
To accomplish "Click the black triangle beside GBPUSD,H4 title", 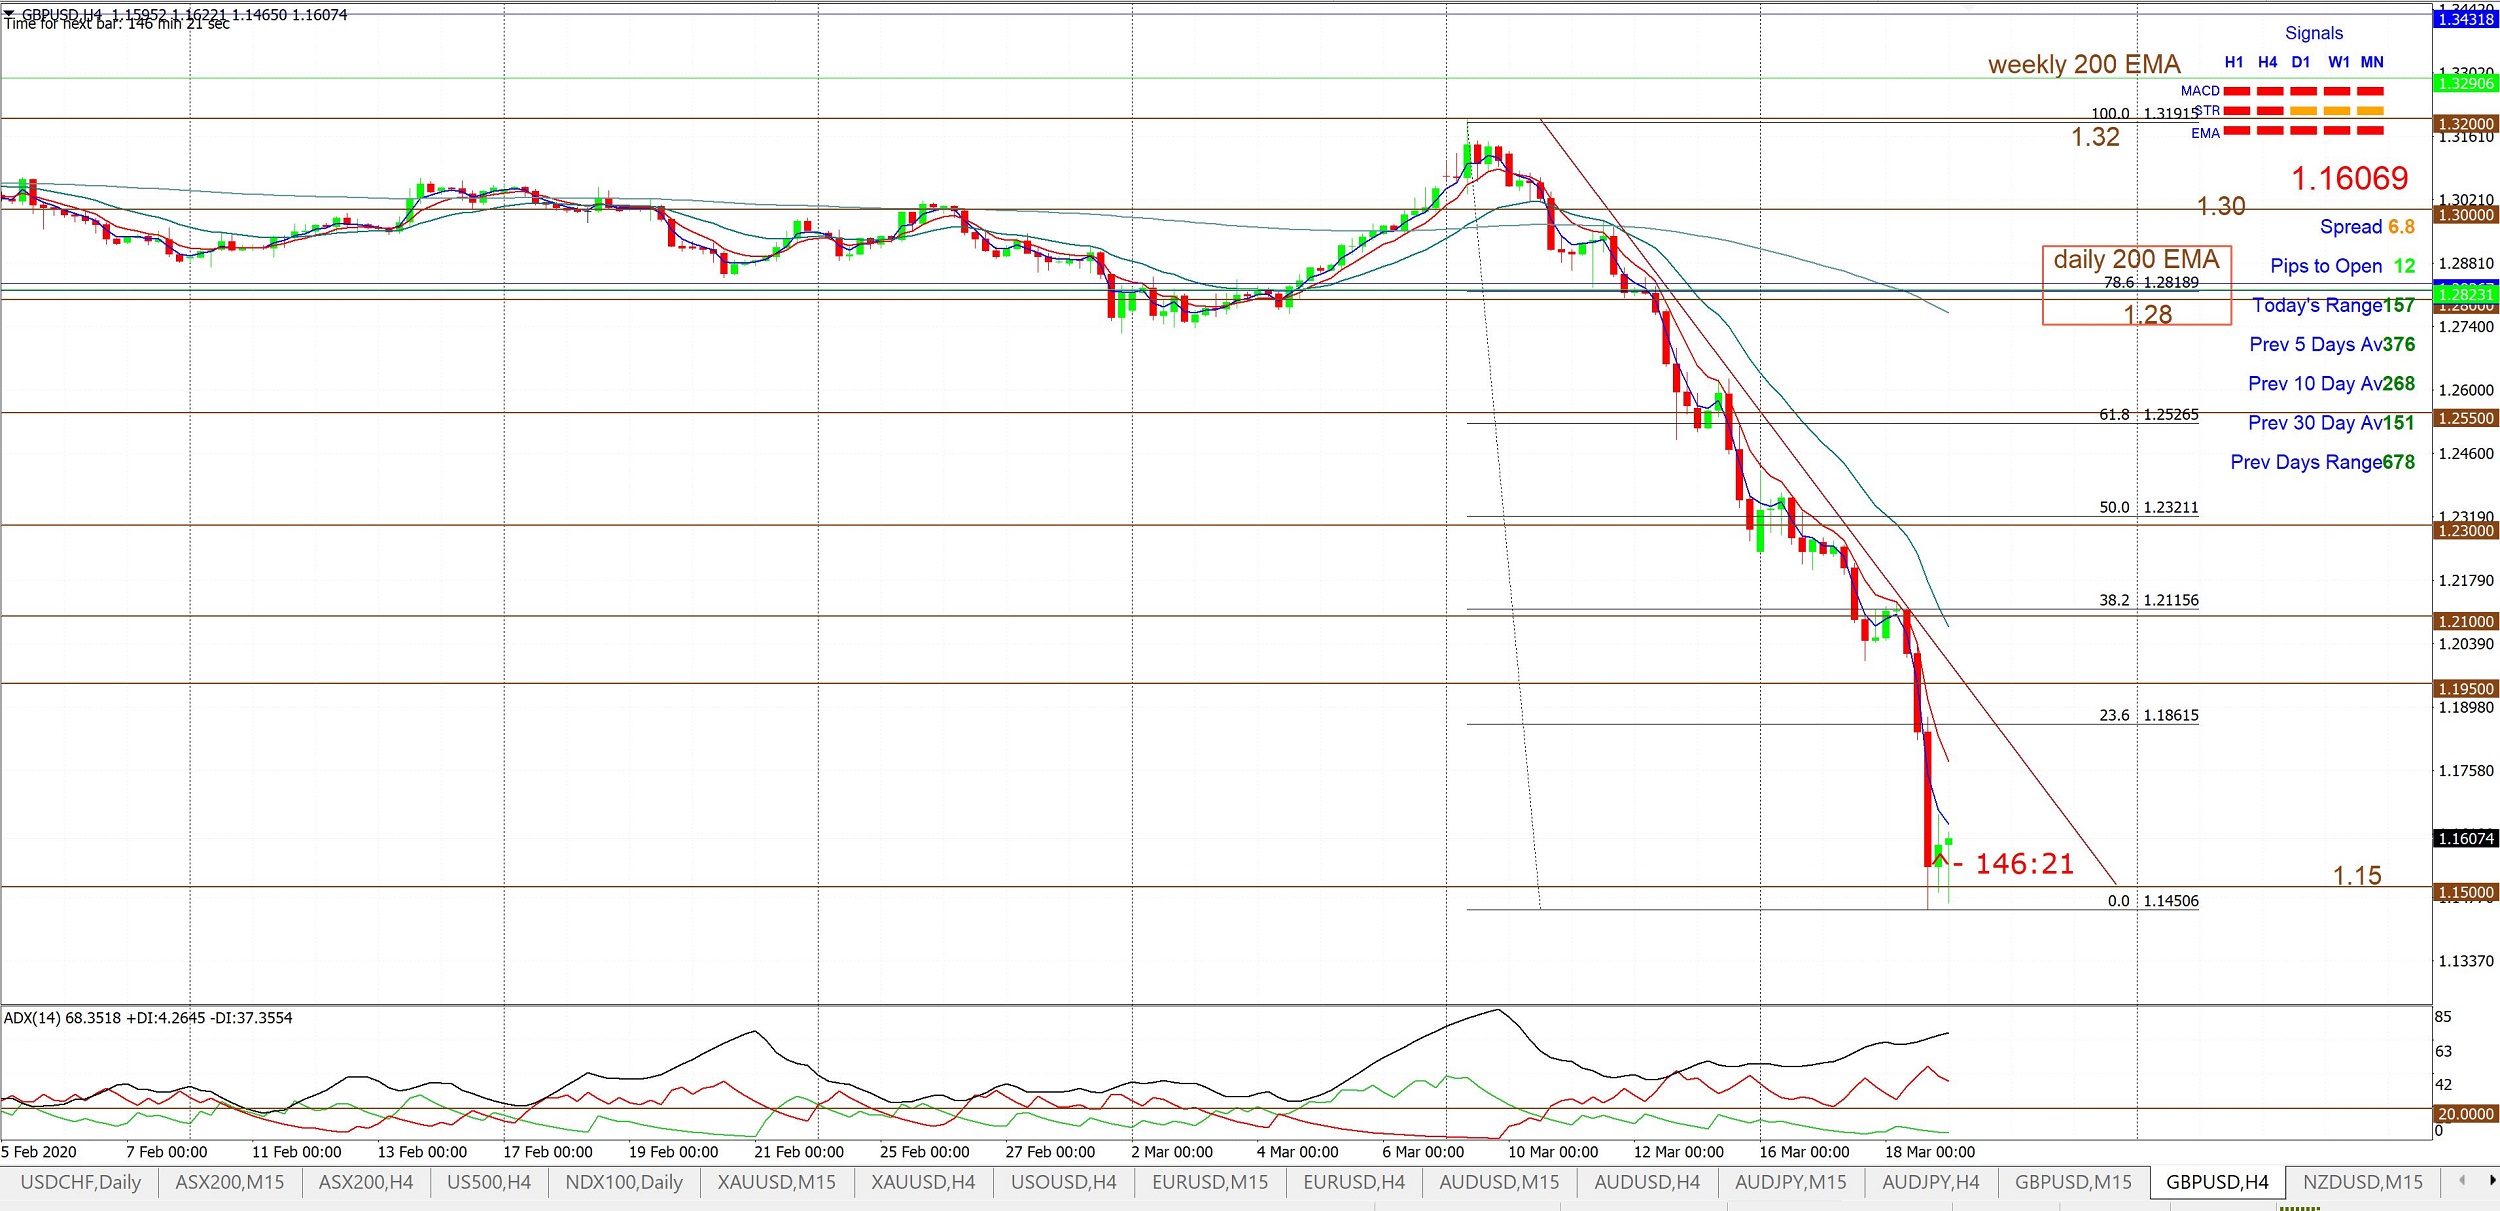I will tap(9, 14).
